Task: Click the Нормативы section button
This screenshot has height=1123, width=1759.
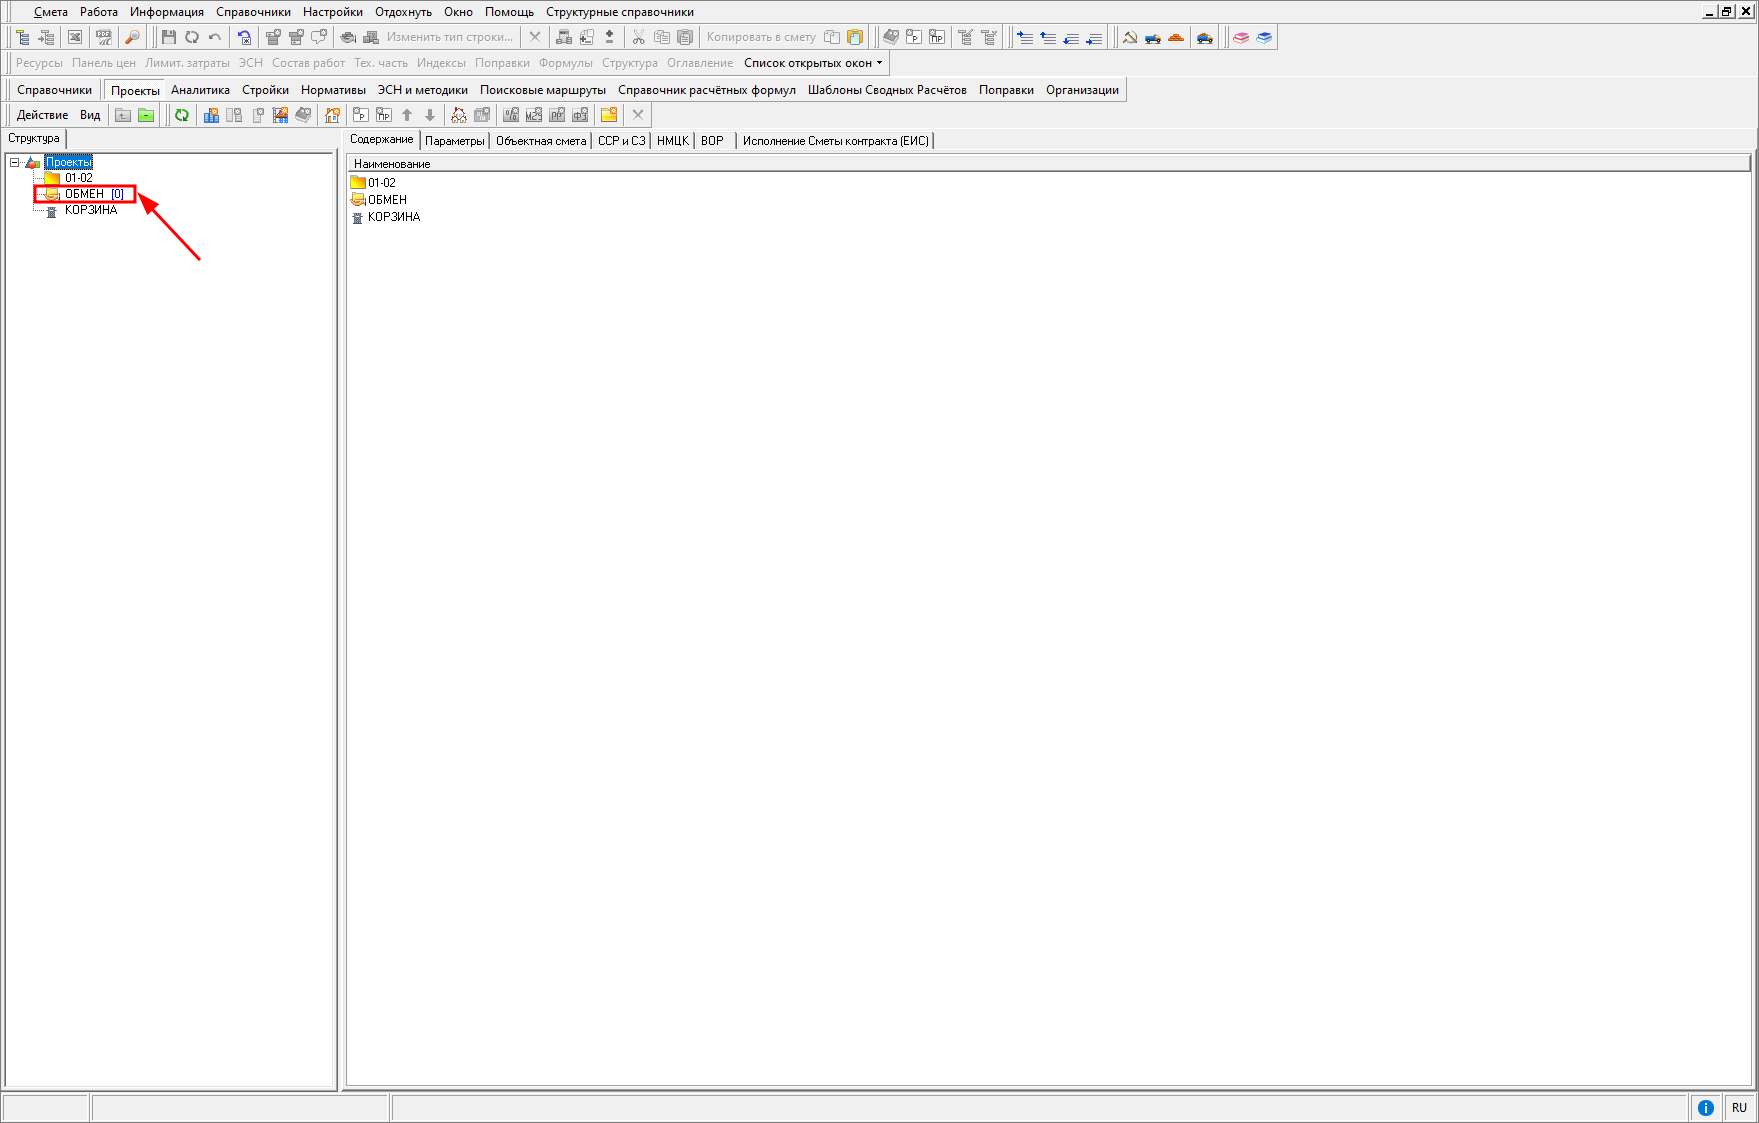Action: click(x=333, y=90)
